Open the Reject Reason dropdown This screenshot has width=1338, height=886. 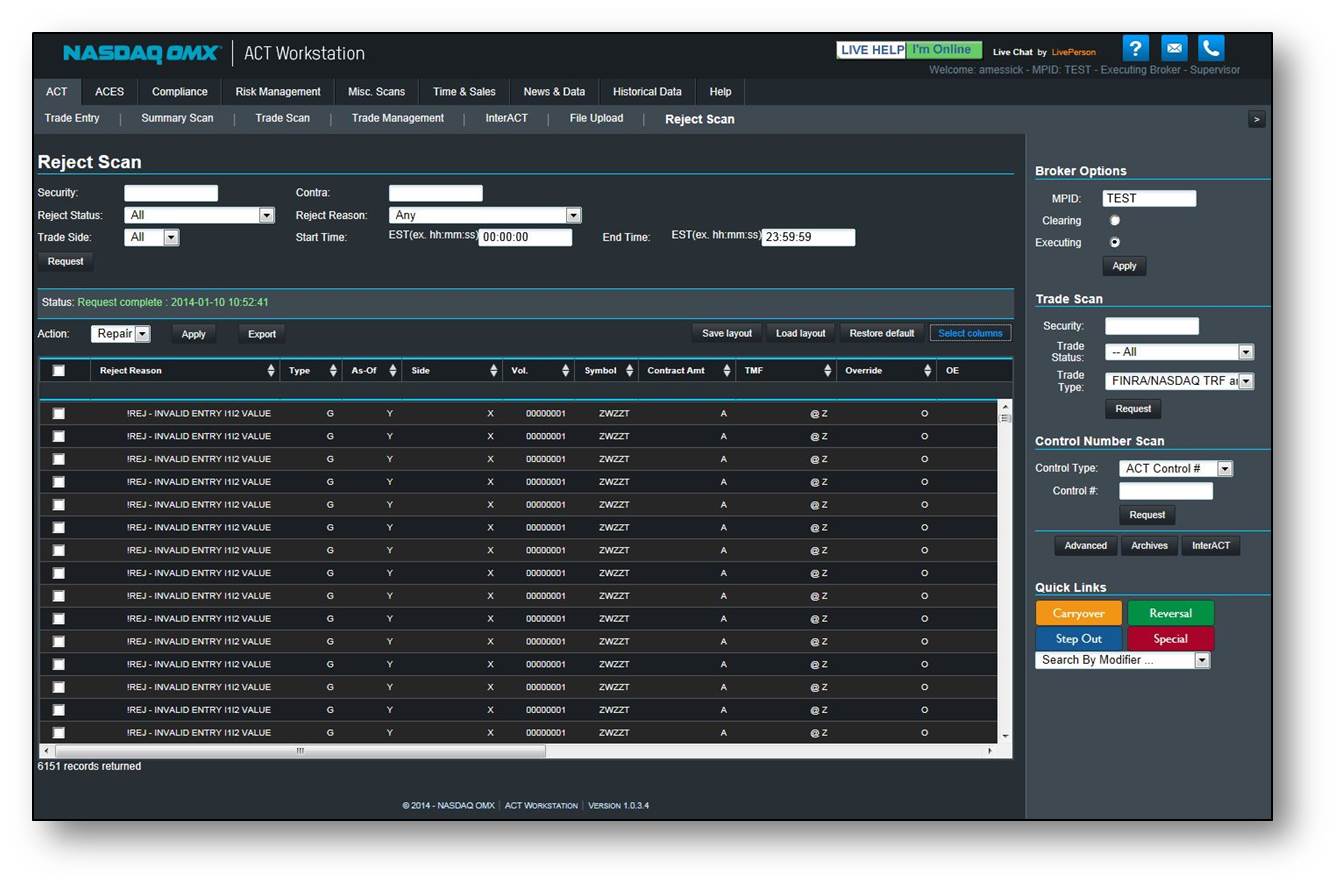point(485,215)
